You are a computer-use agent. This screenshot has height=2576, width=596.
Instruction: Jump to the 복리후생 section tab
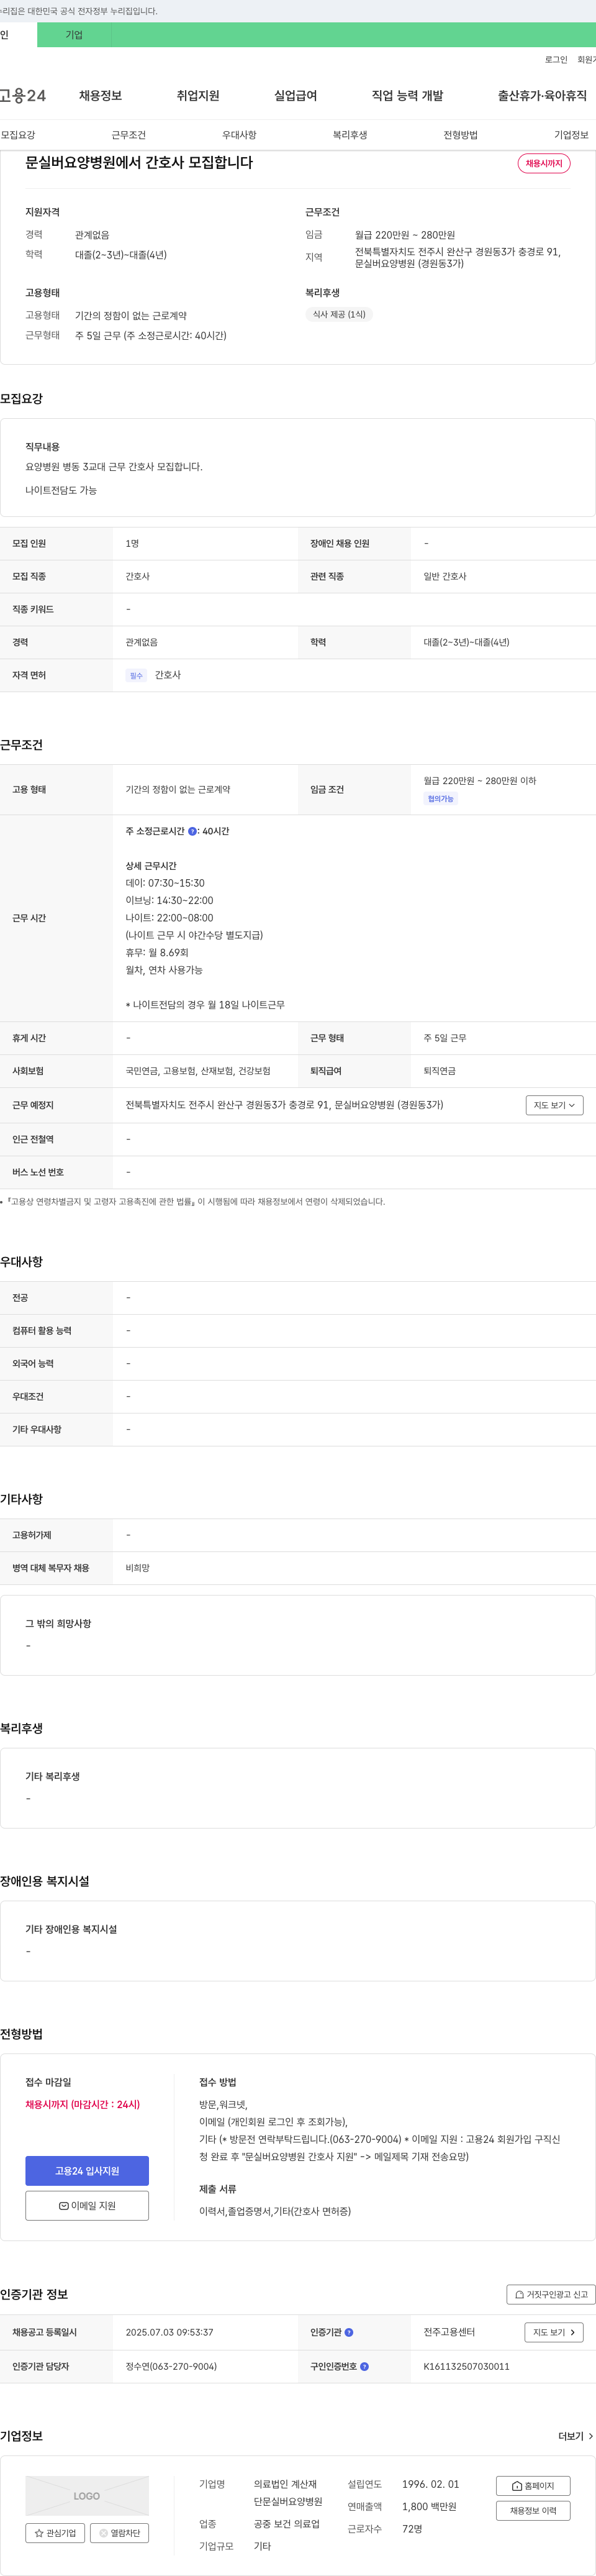coord(350,135)
